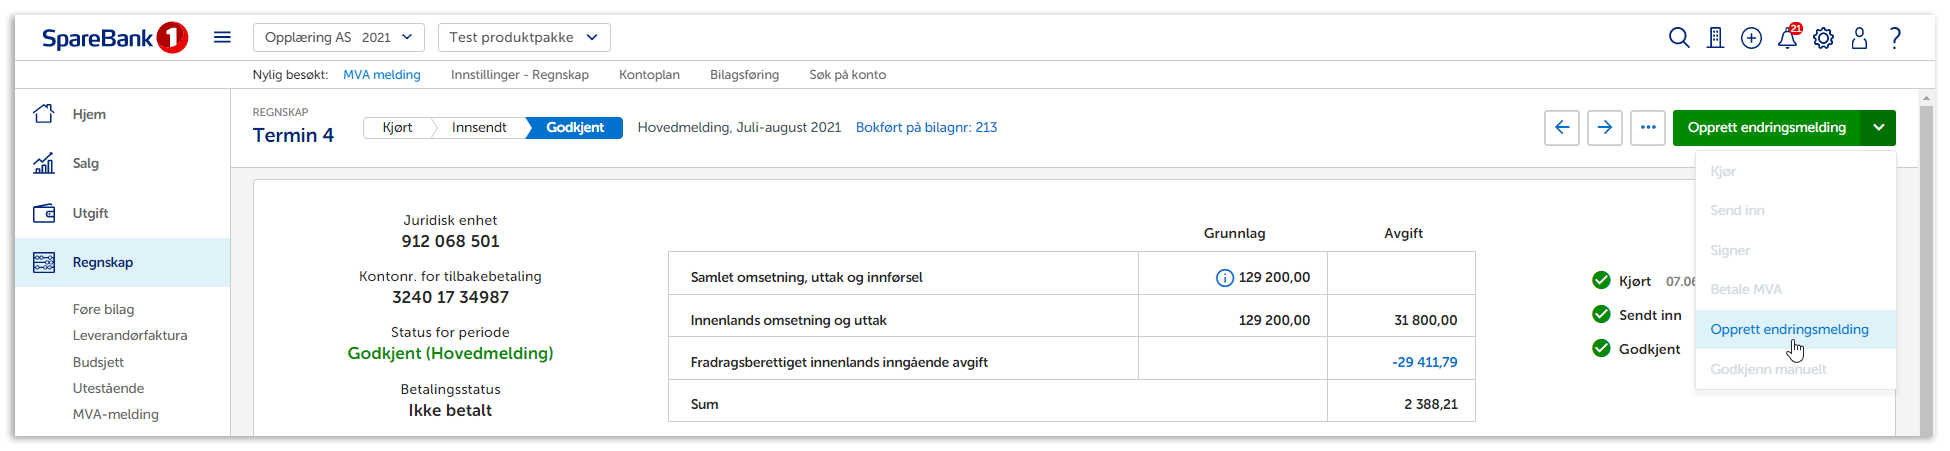This screenshot has width=1950, height=451.
Task: Click the plus circle add icon
Action: point(1751,38)
